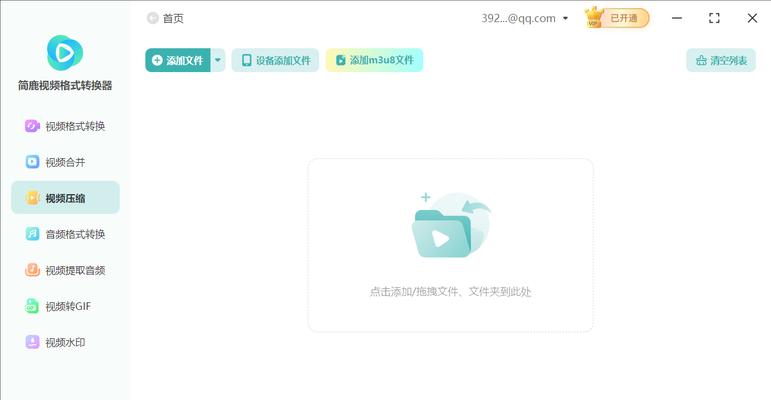This screenshot has width=771, height=400.
Task: Click the 音频格式转换 music icon
Action: coord(32,234)
